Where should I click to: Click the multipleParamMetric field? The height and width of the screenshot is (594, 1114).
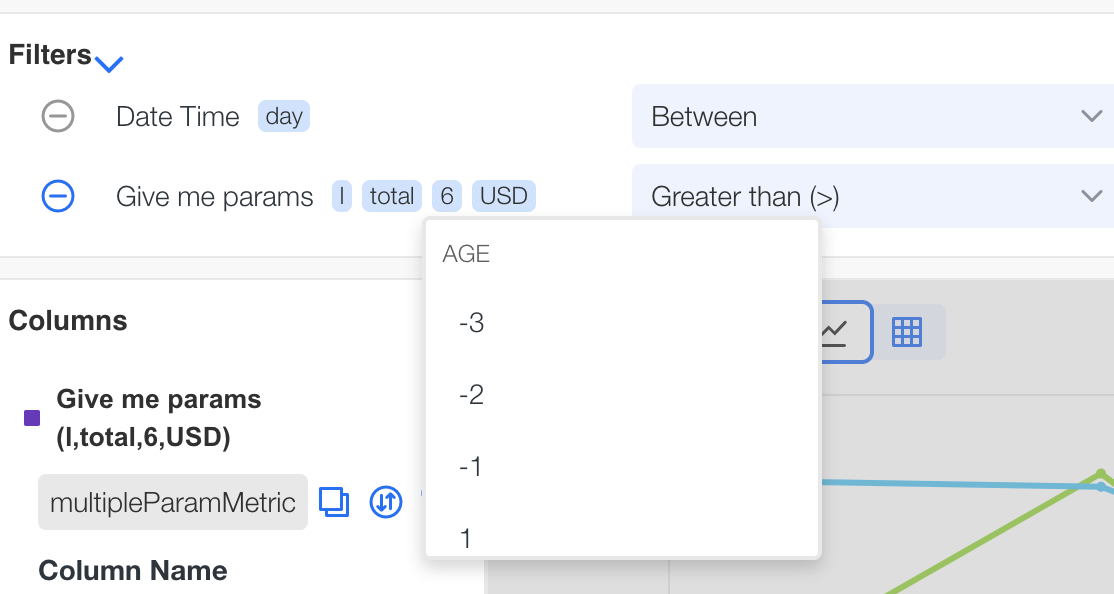tap(173, 502)
